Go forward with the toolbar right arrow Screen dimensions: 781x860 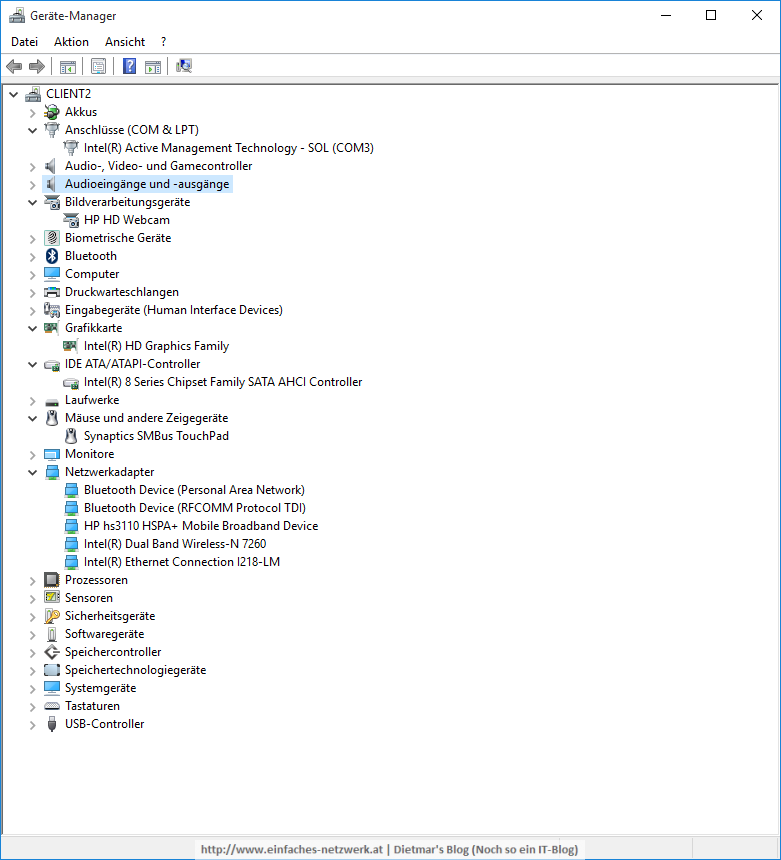pyautogui.click(x=37, y=66)
